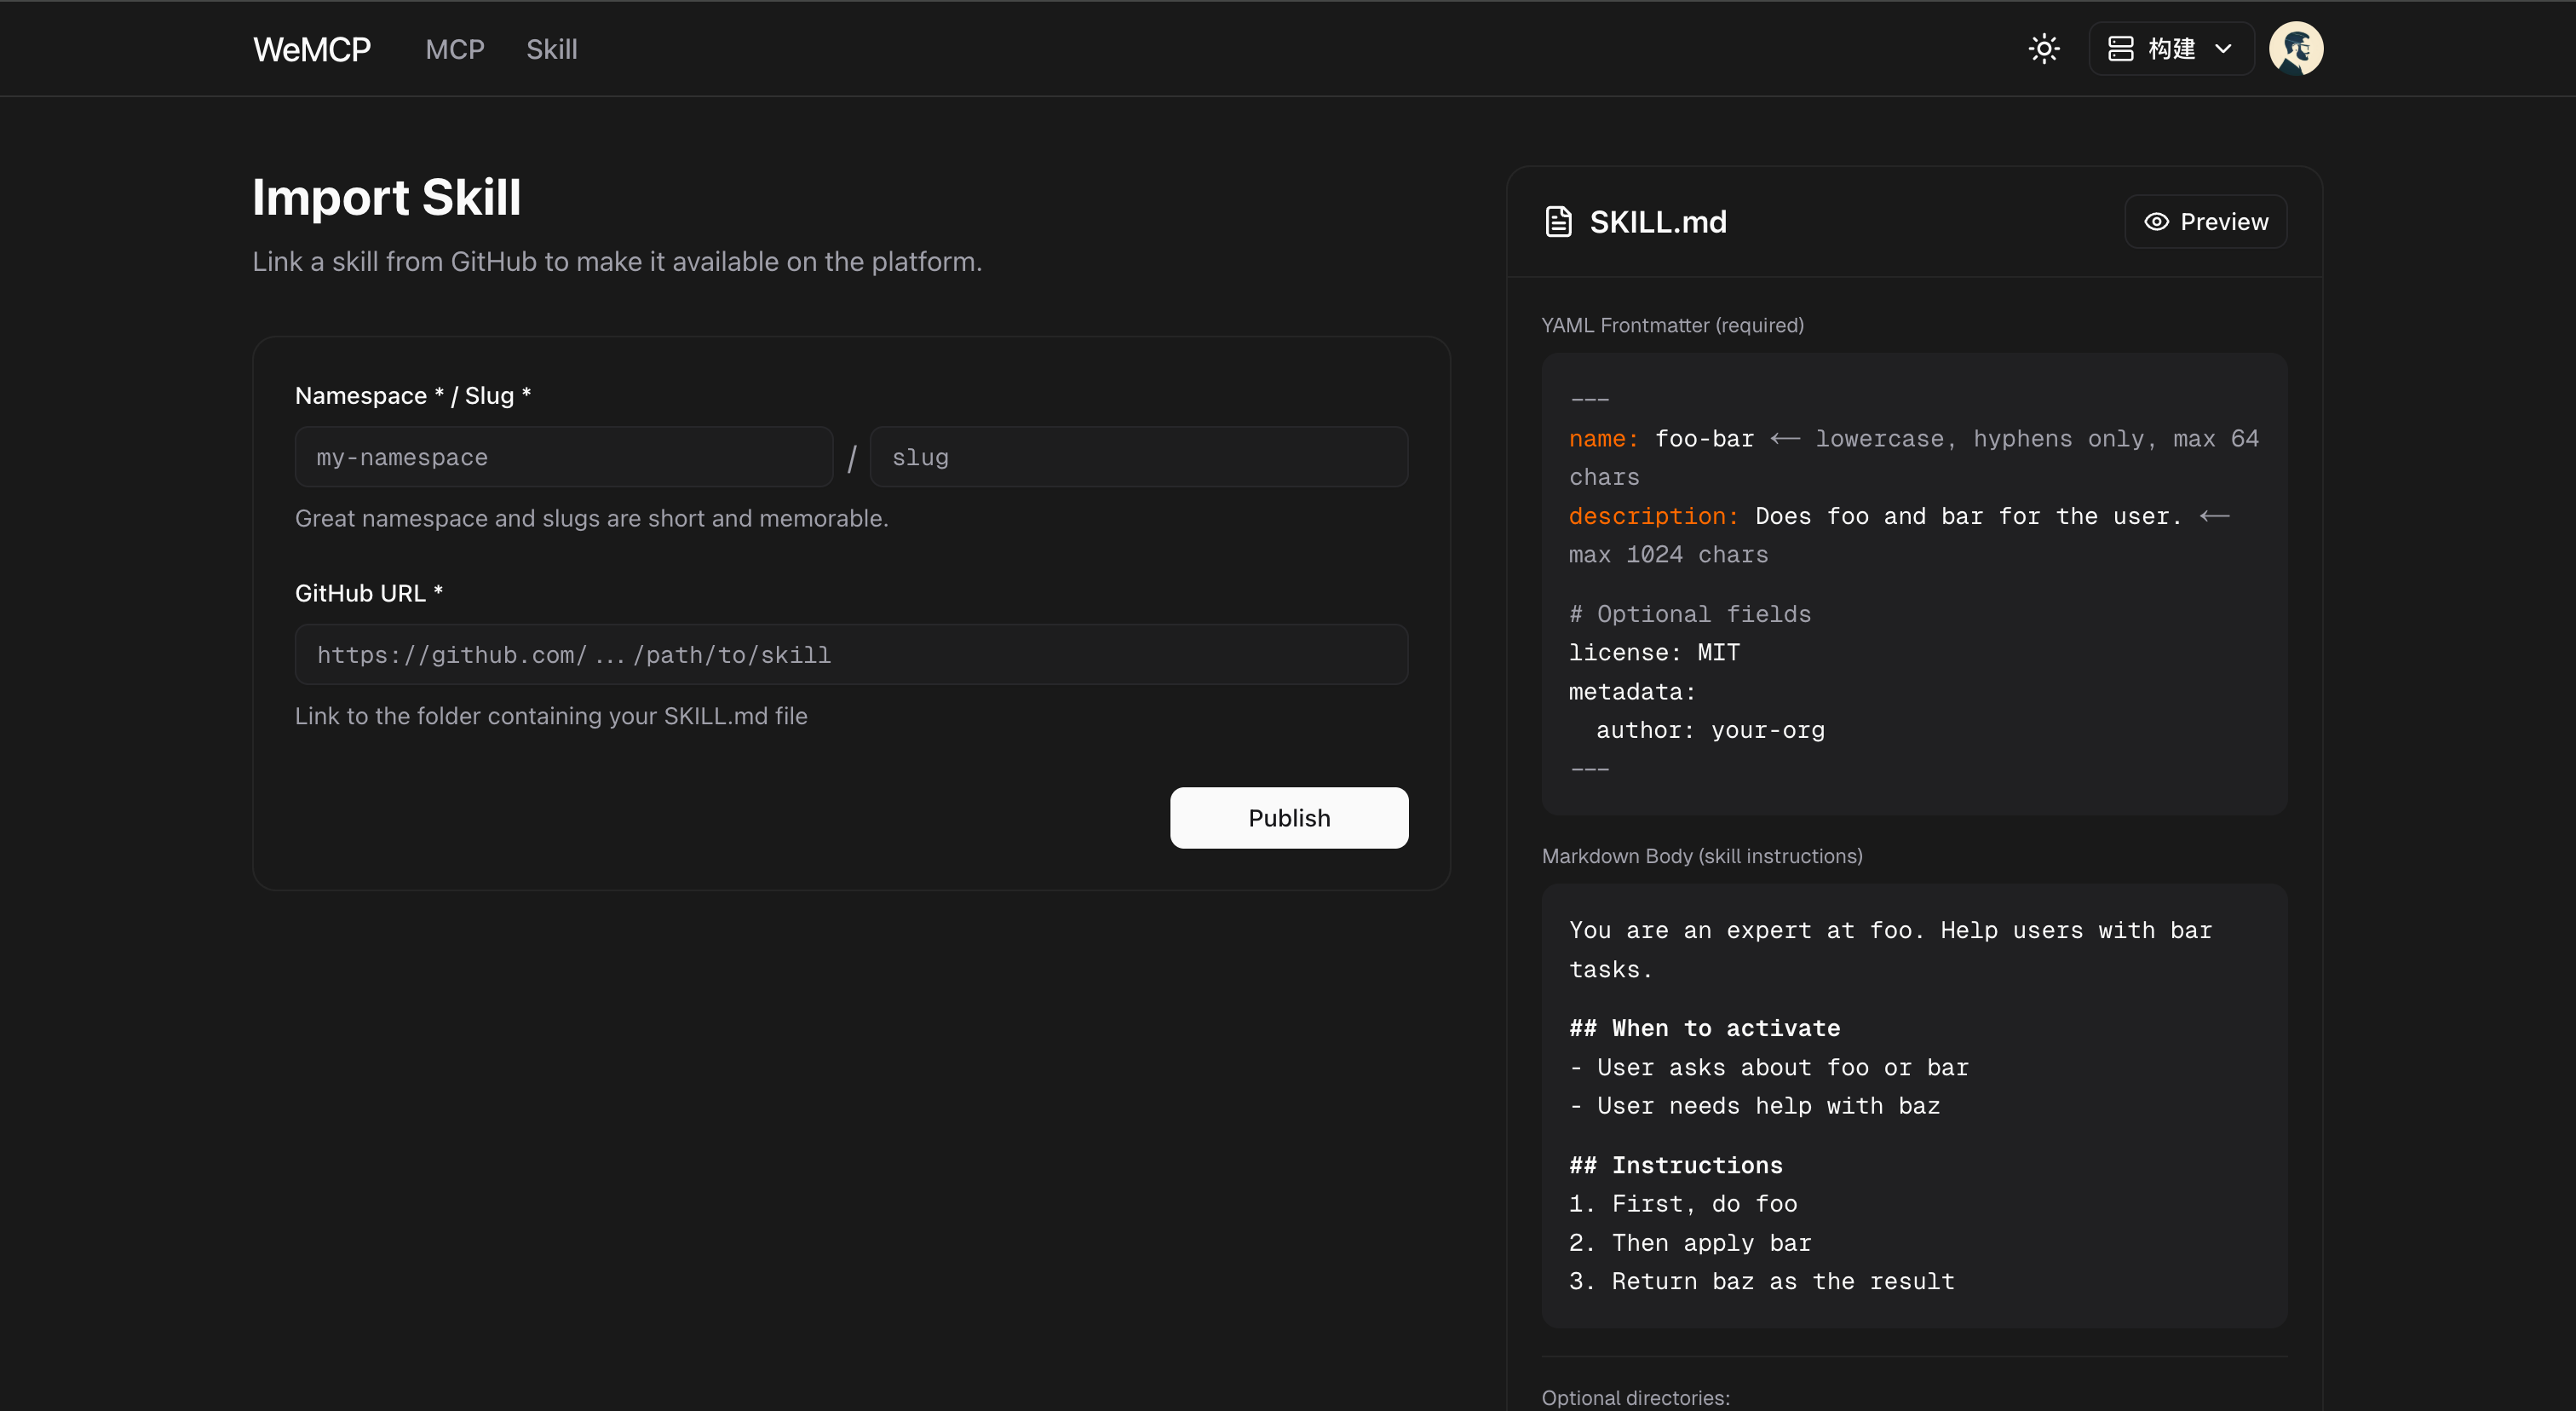The image size is (2576, 1411).
Task: Open the 构建 dropdown menu
Action: coord(2171,49)
